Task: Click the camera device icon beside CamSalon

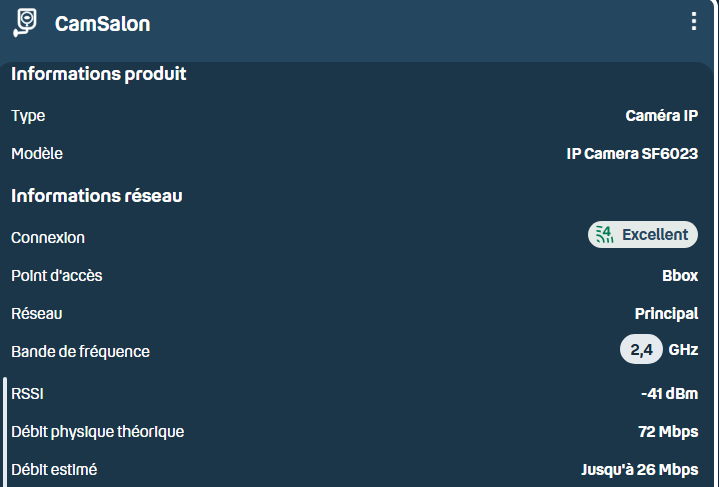Action: (26, 23)
